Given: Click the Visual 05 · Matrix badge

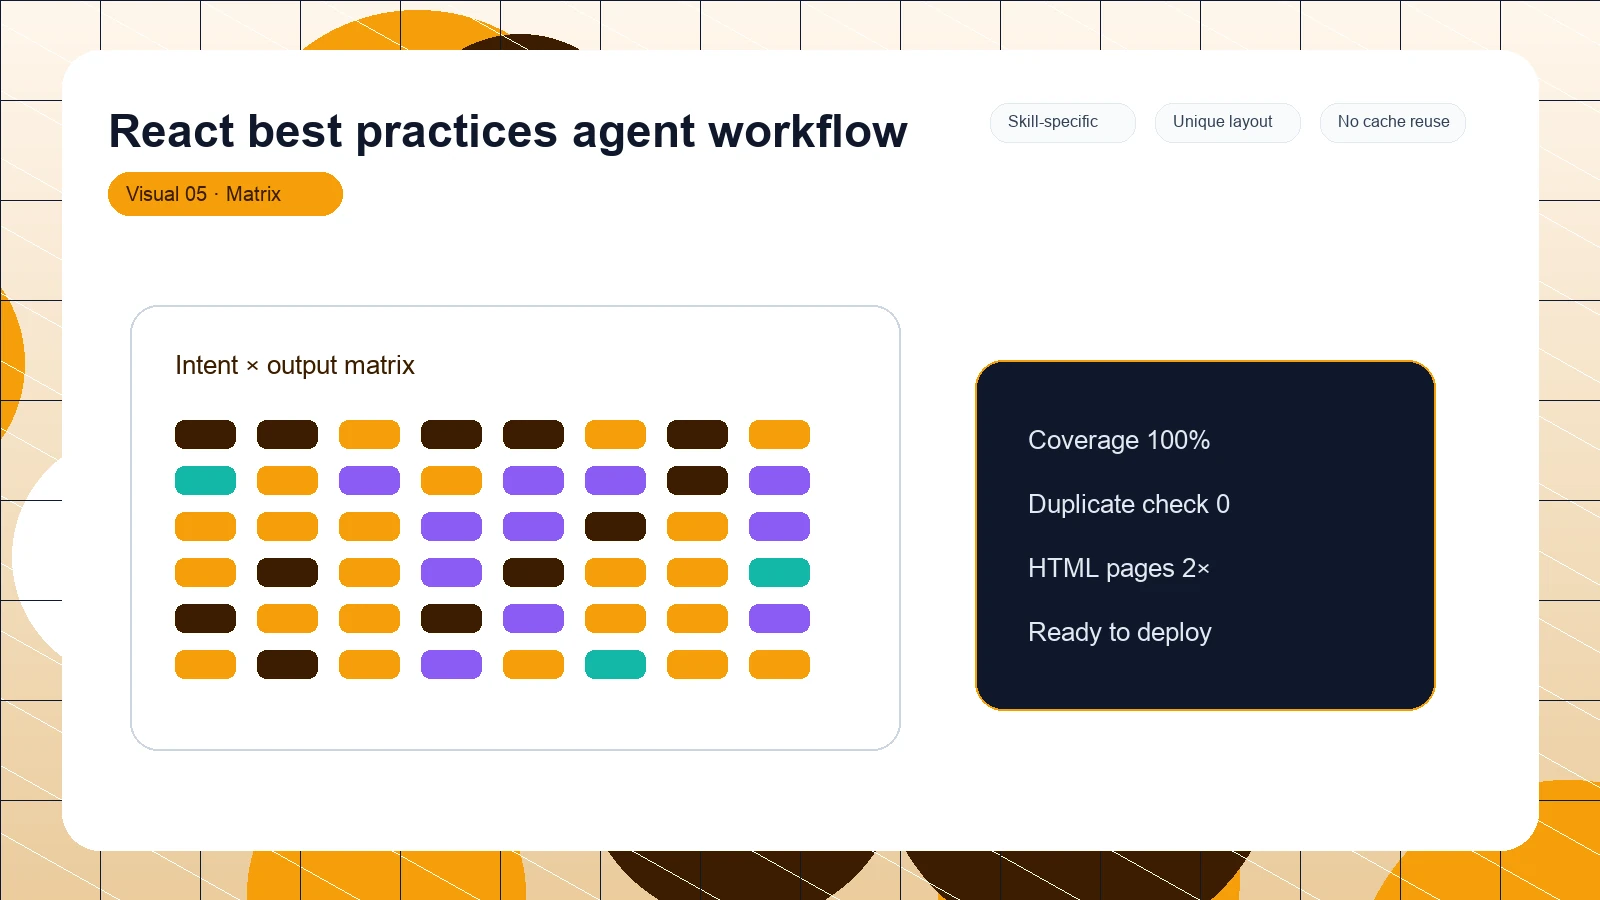Looking at the screenshot, I should pos(225,194).
